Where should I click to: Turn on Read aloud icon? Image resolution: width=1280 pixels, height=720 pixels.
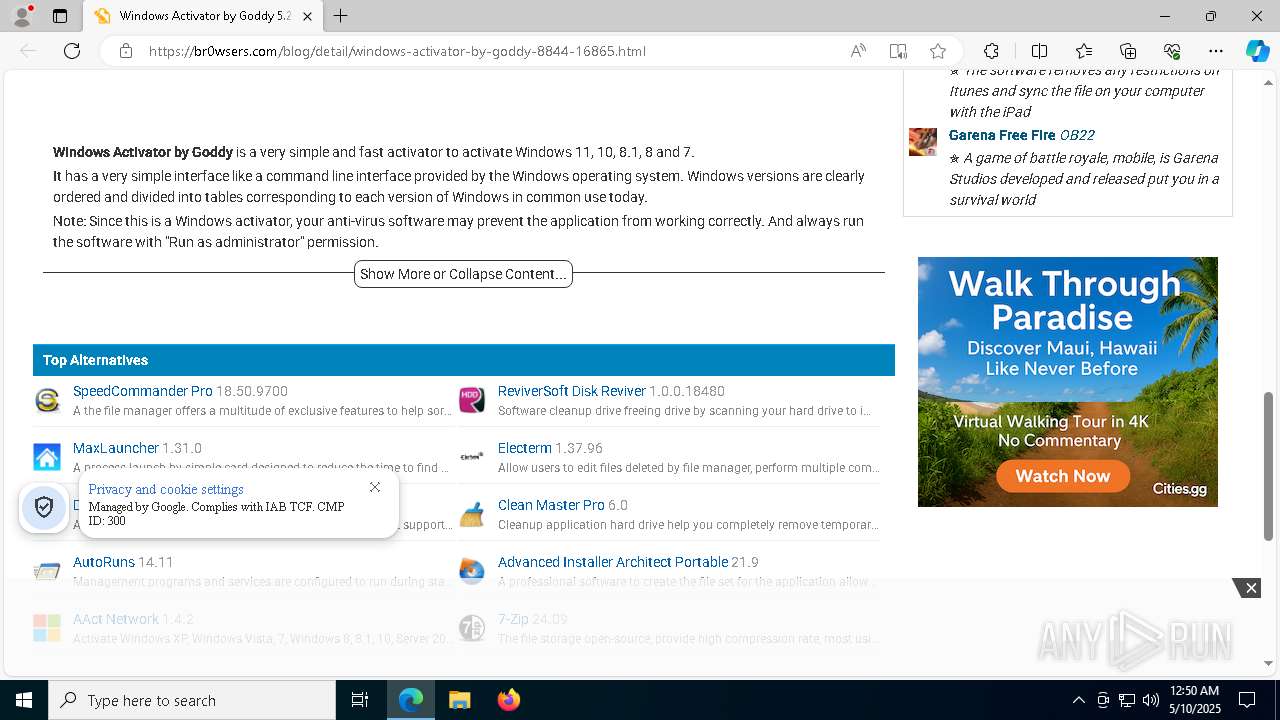(858, 51)
